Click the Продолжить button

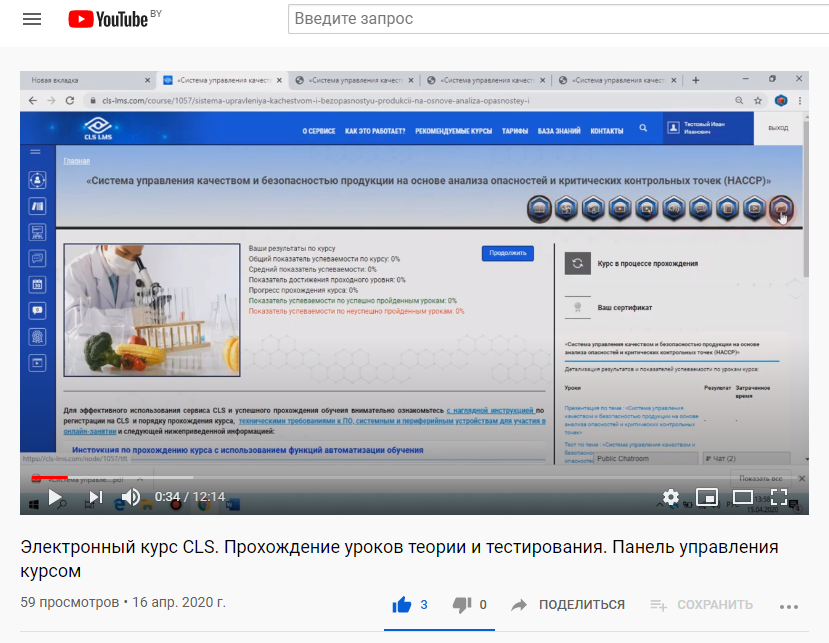(508, 253)
